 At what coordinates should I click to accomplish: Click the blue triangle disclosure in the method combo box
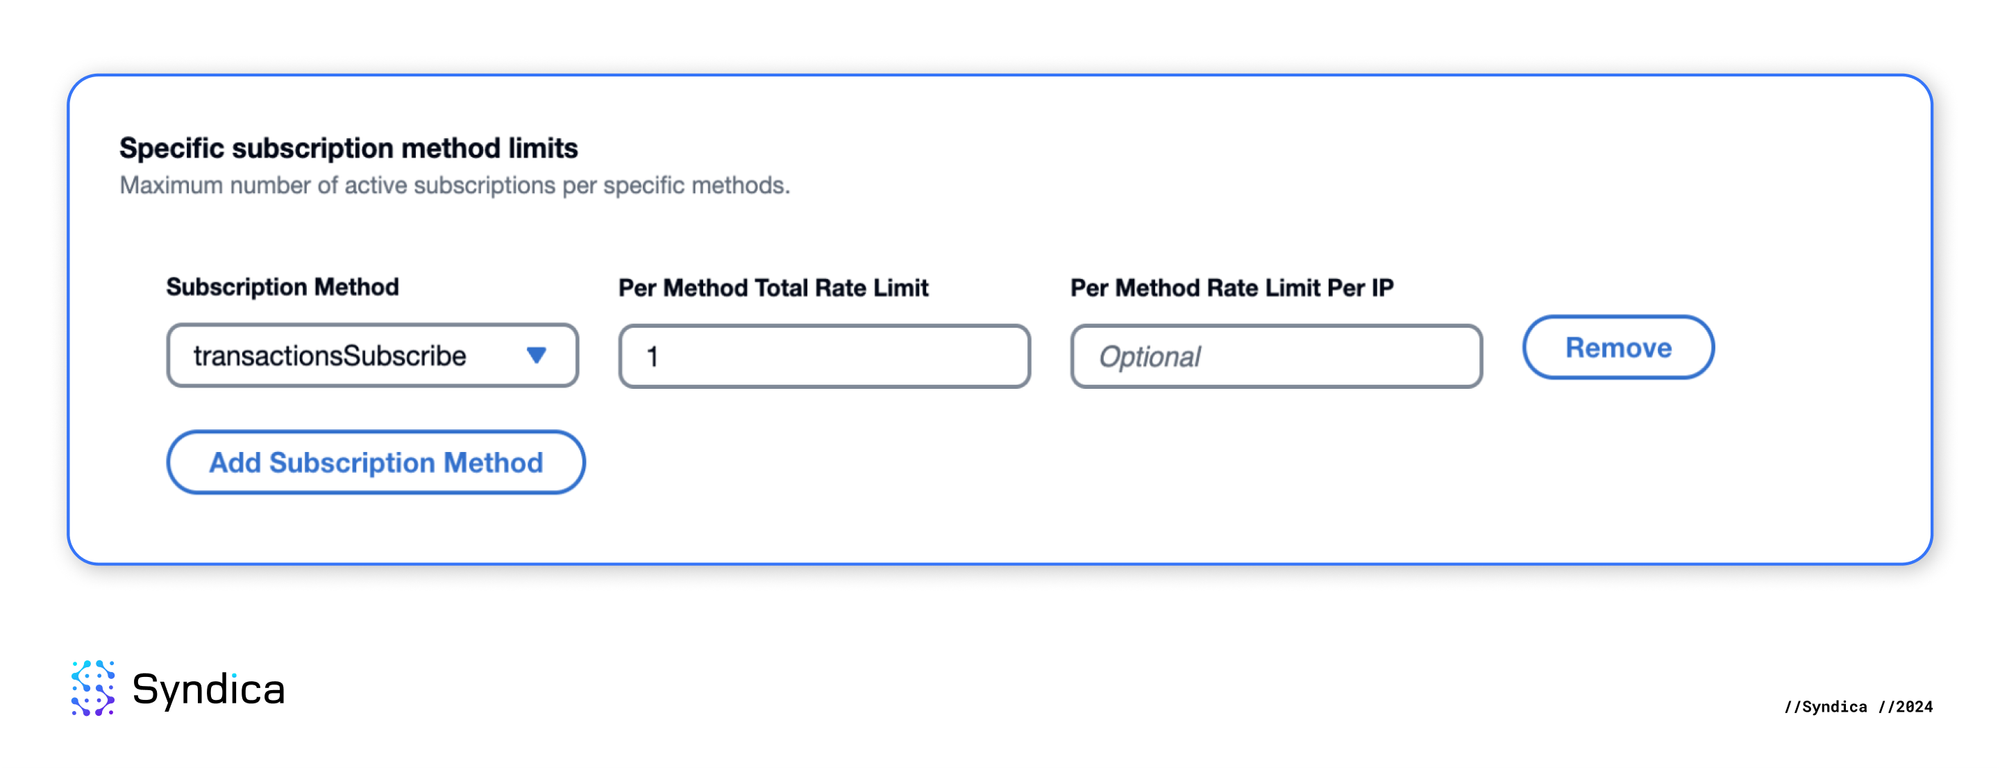pos(537,355)
